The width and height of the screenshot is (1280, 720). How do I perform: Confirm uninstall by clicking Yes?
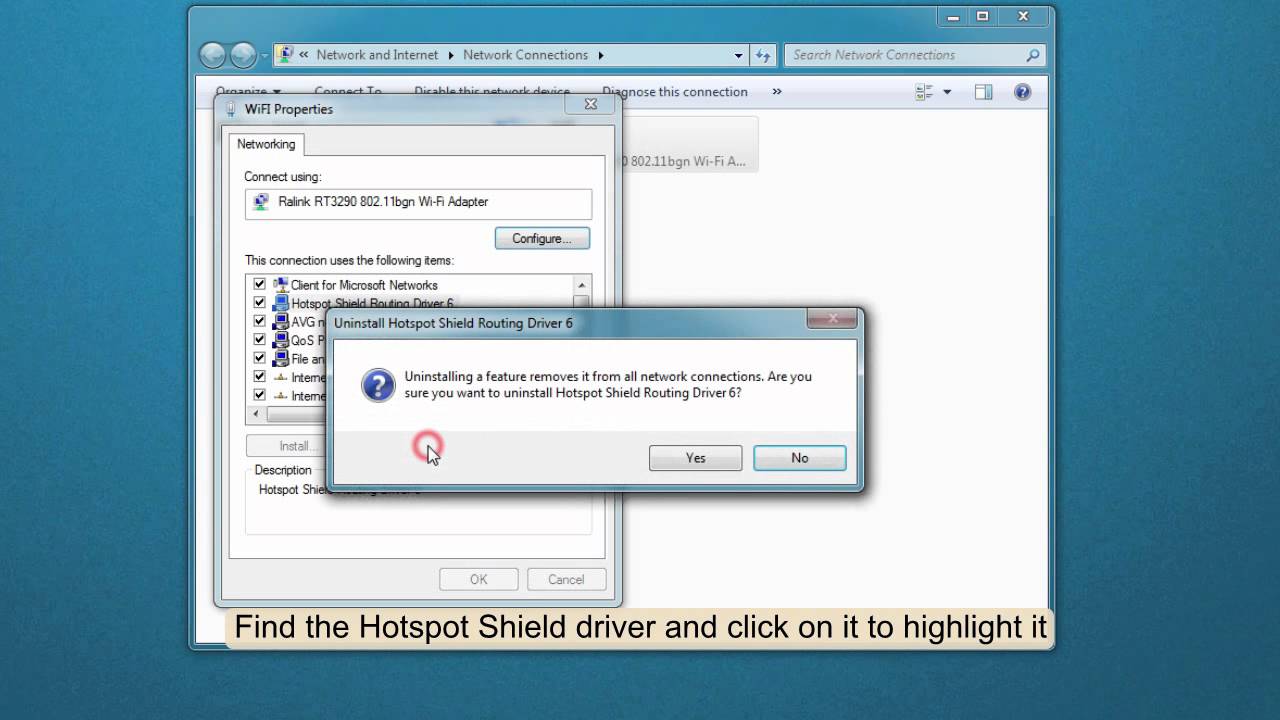(695, 458)
